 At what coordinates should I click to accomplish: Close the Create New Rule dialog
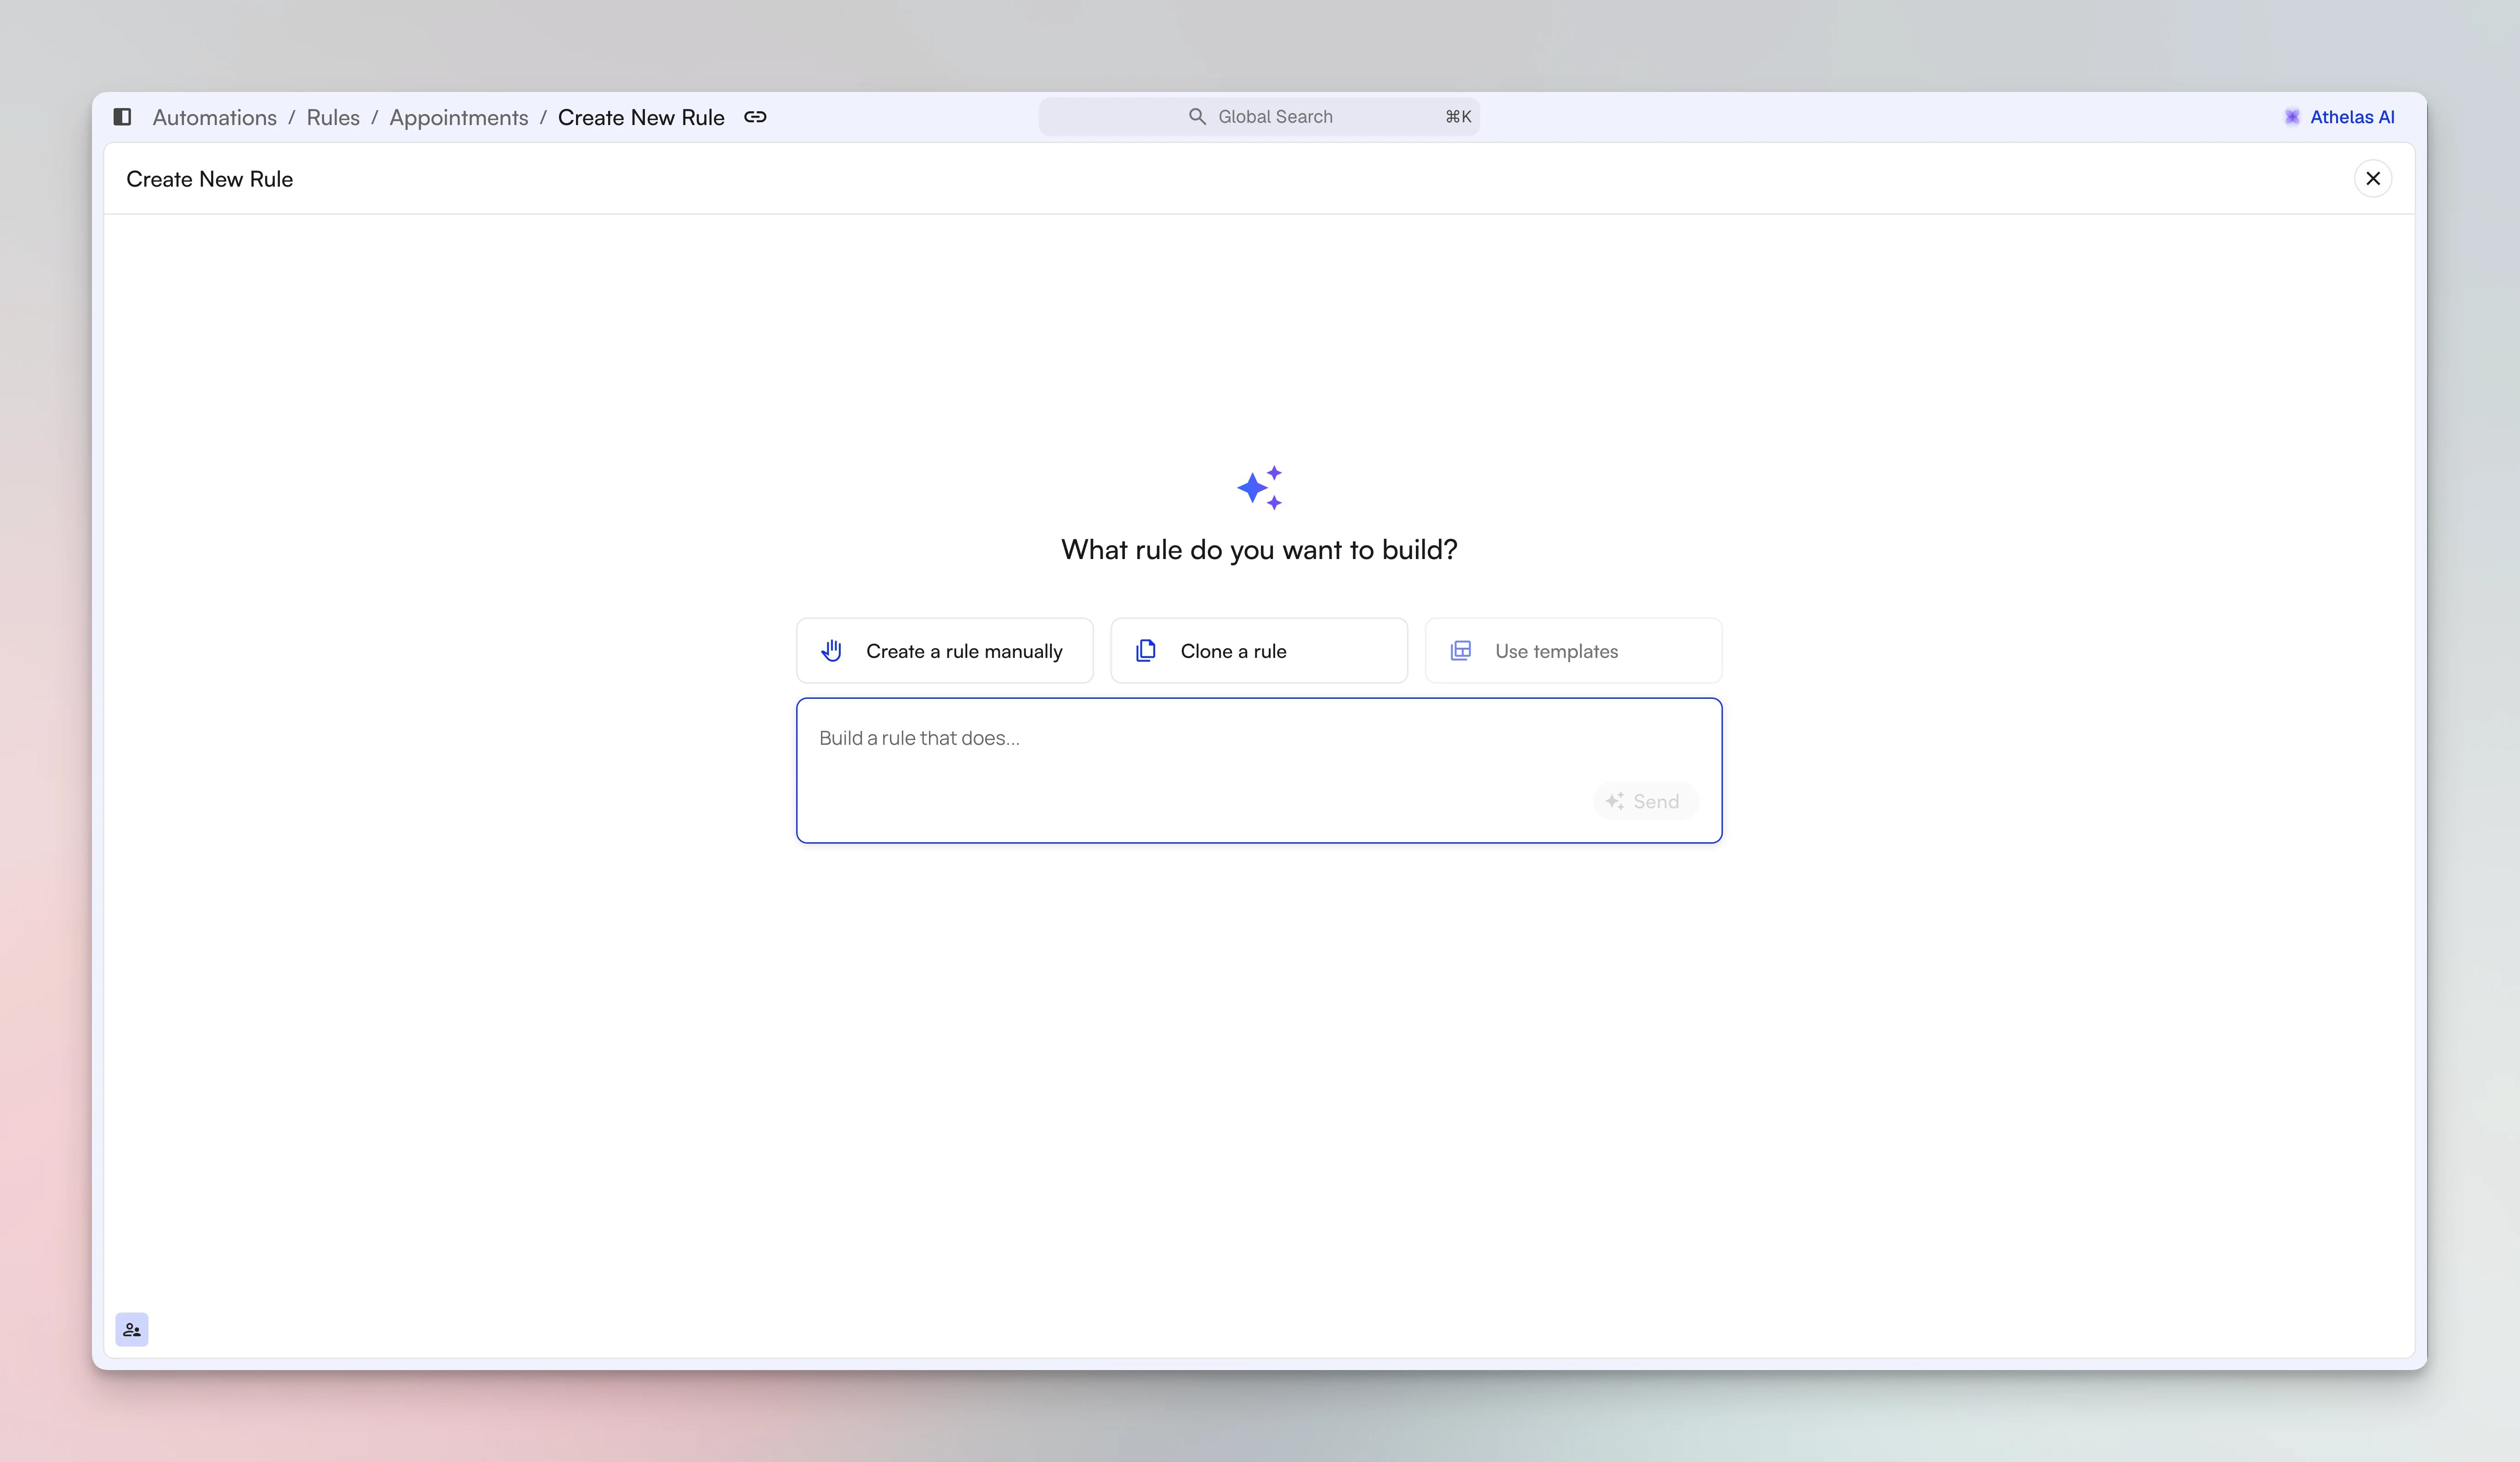(2373, 179)
